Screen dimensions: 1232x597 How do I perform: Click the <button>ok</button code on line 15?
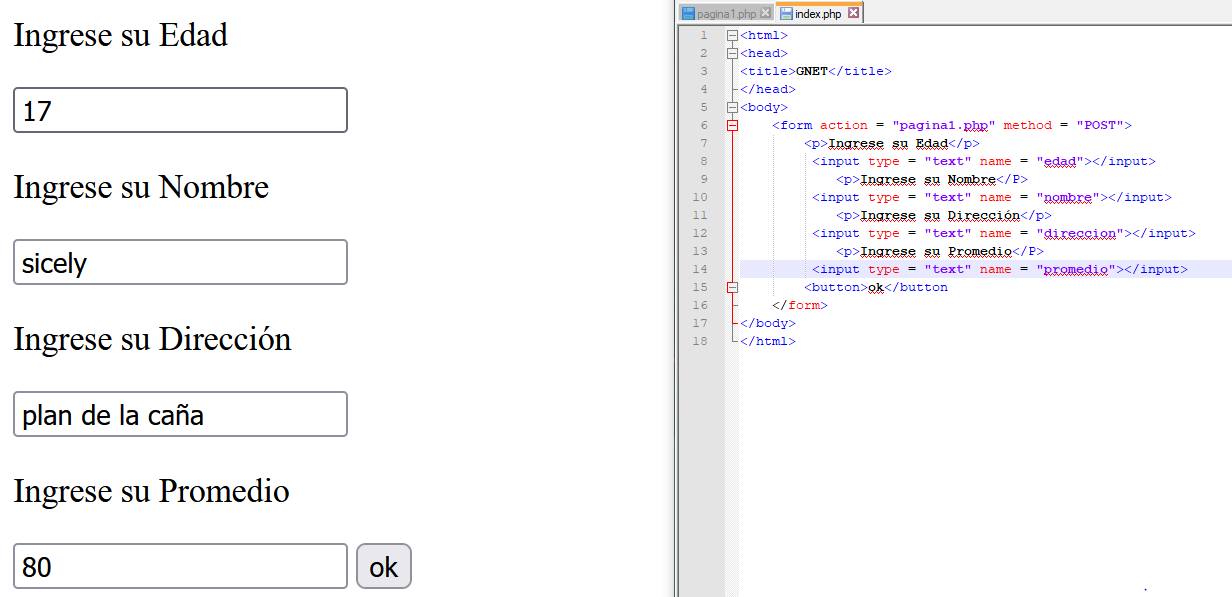(876, 287)
